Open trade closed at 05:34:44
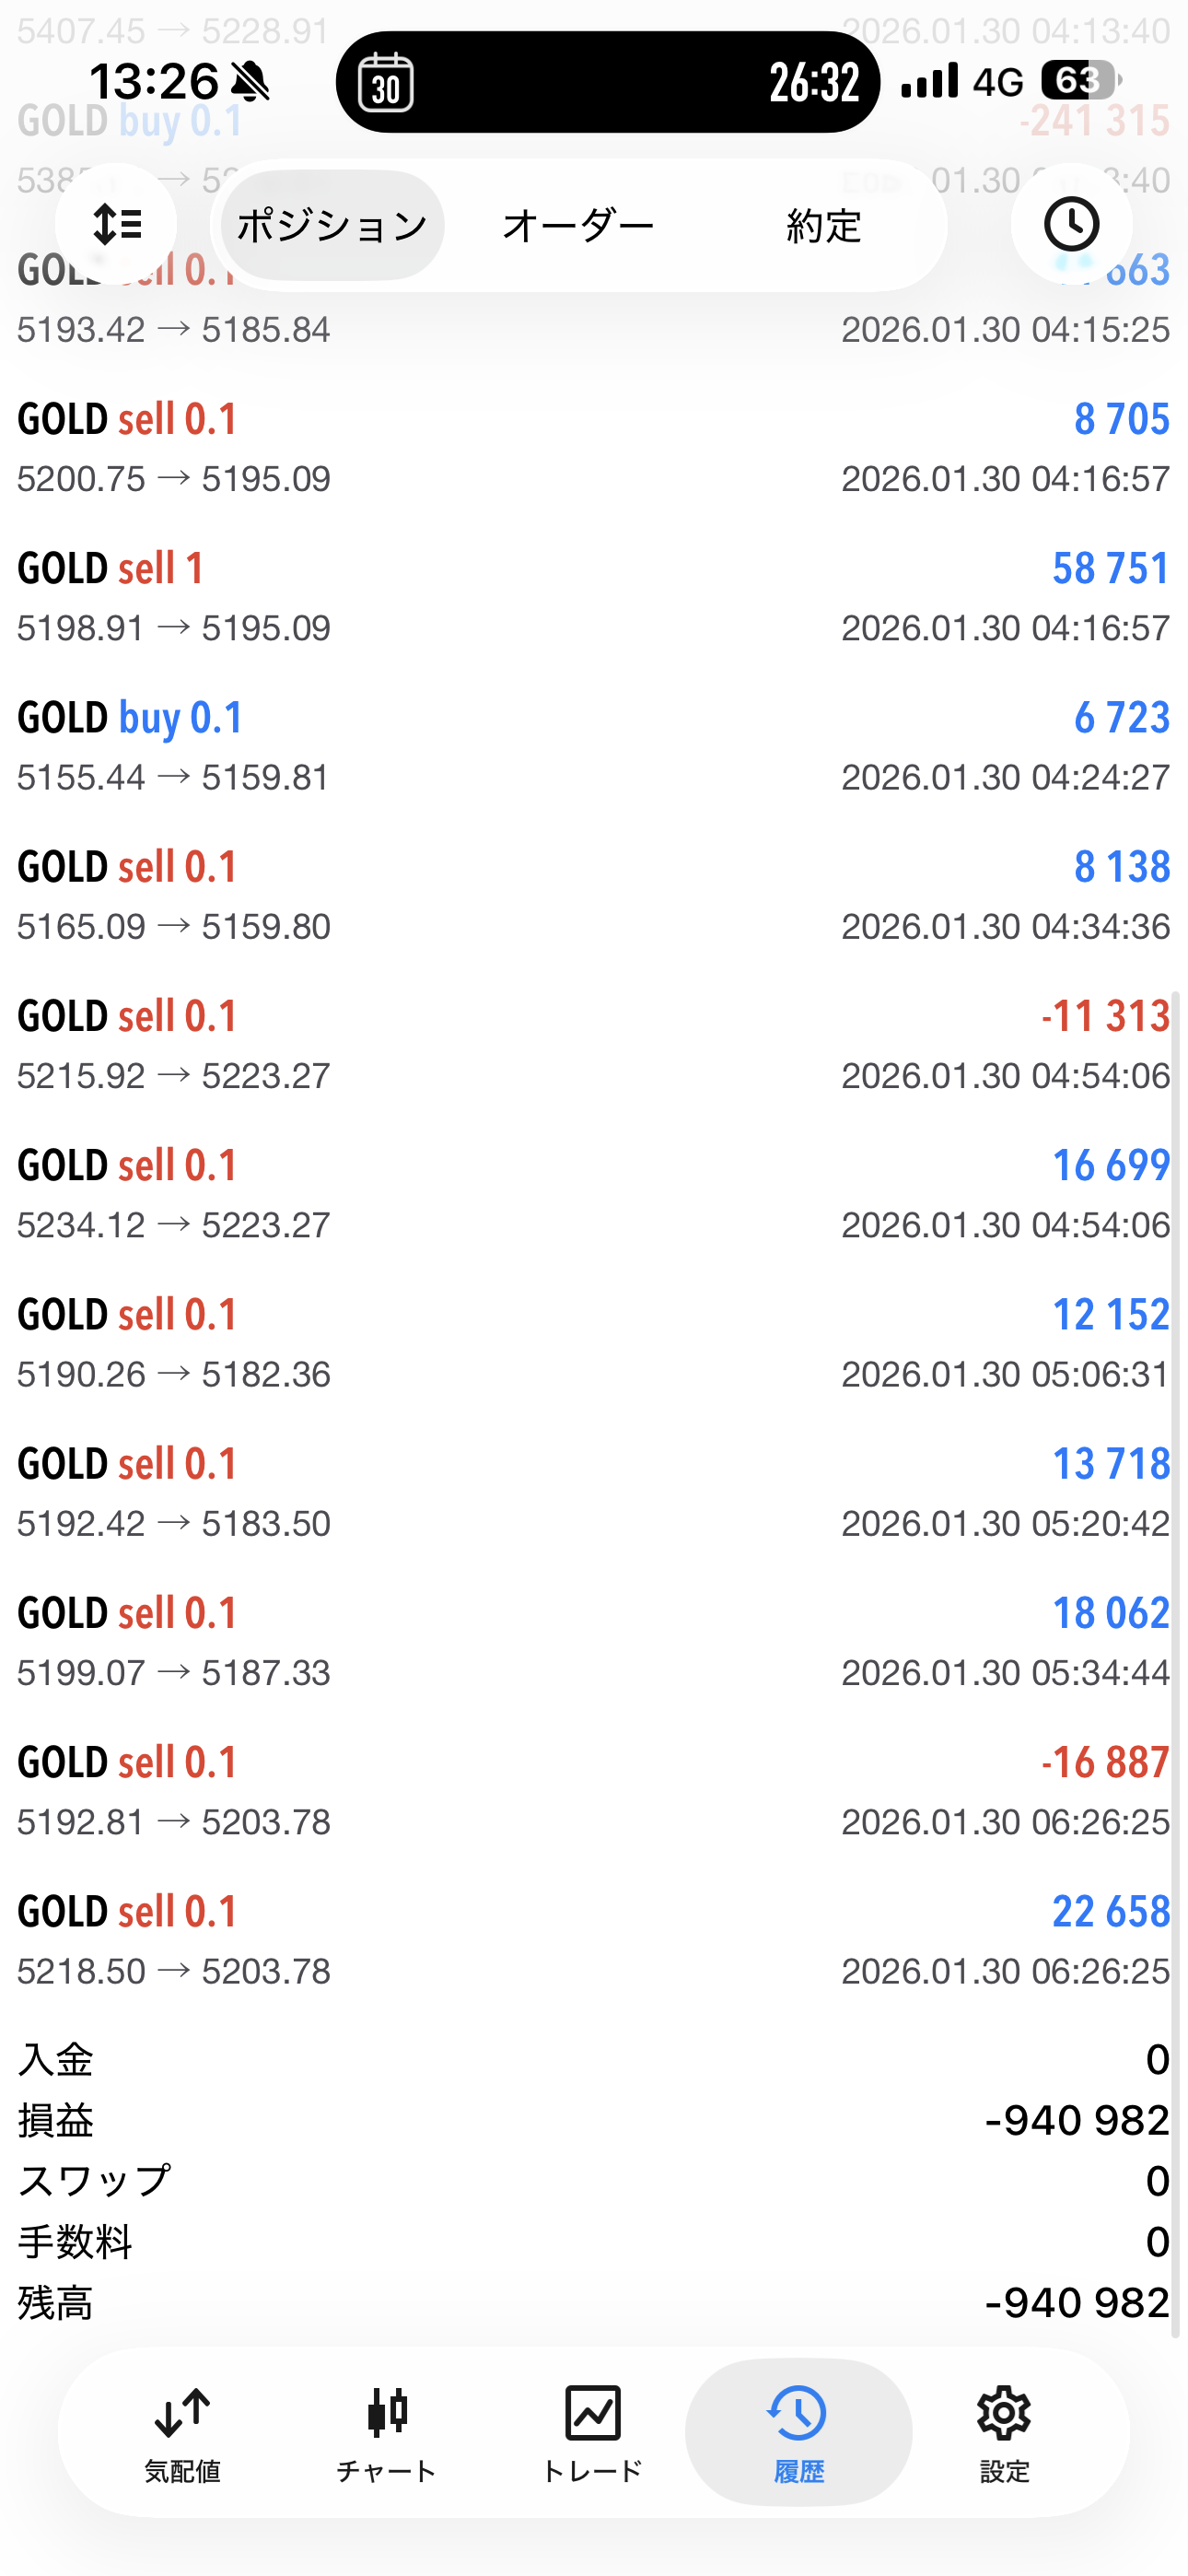The image size is (1188, 2576). 594,1642
